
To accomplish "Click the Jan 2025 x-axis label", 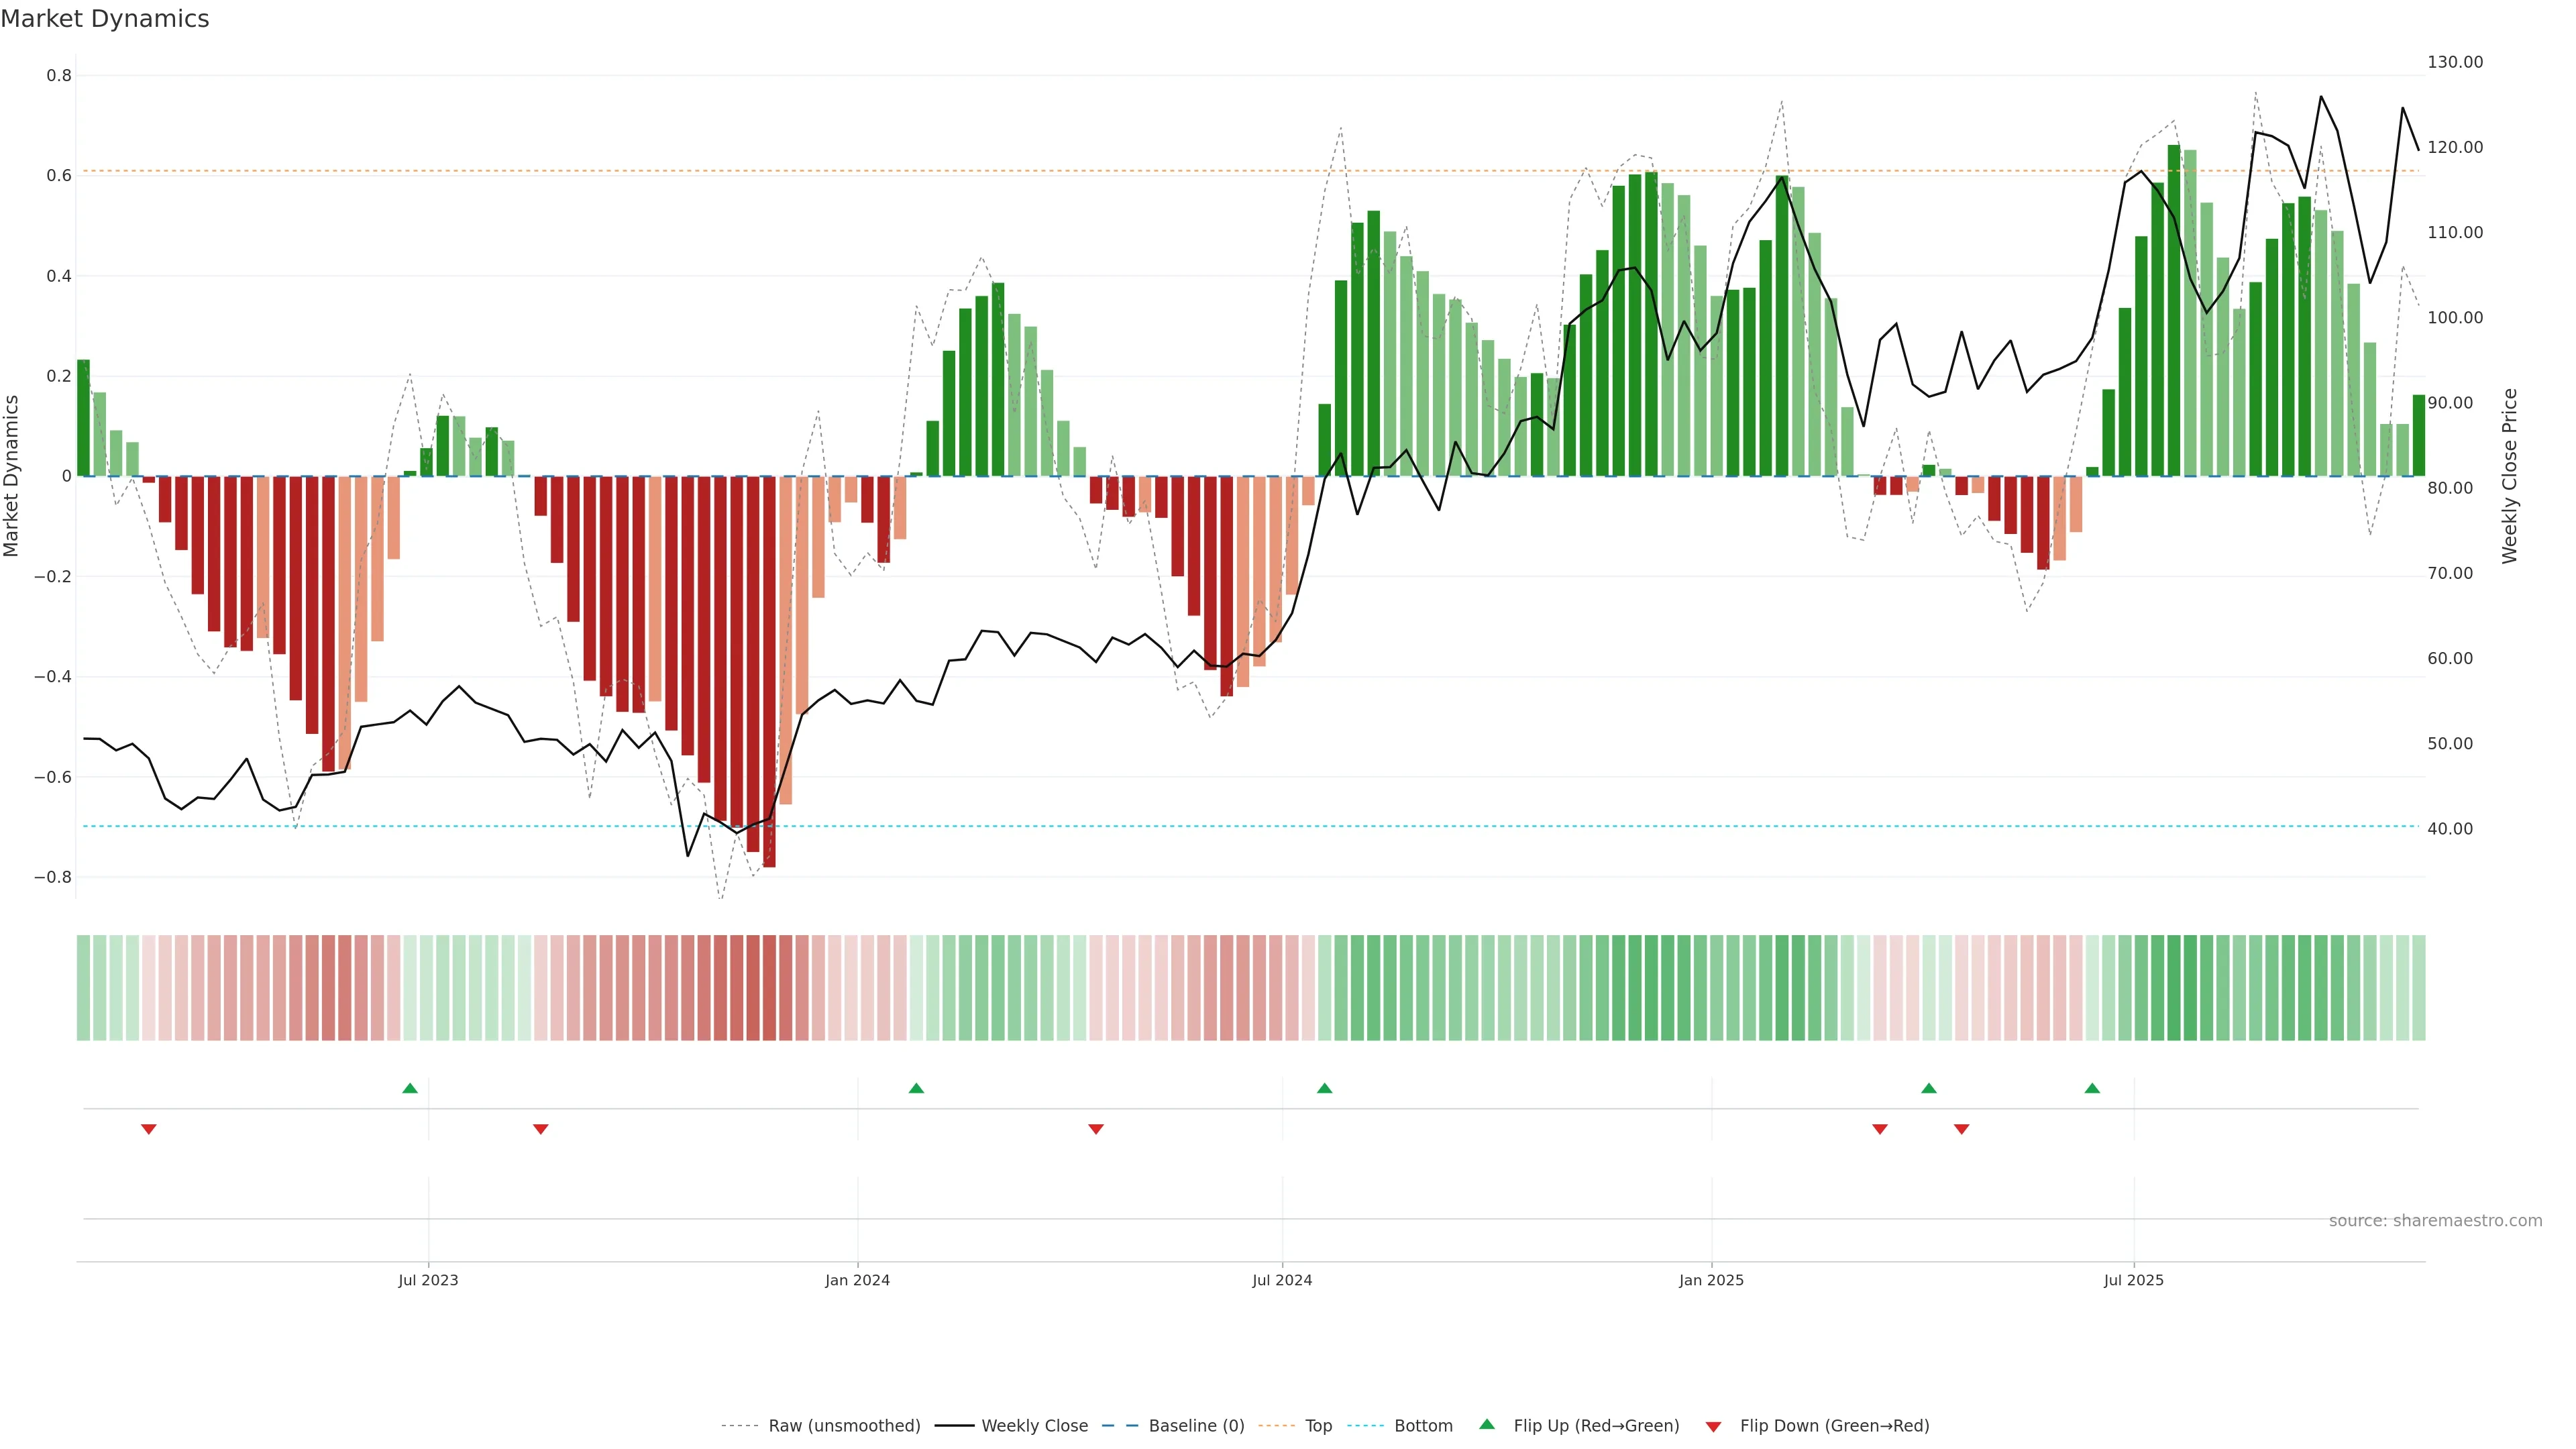I will (x=1711, y=1280).
